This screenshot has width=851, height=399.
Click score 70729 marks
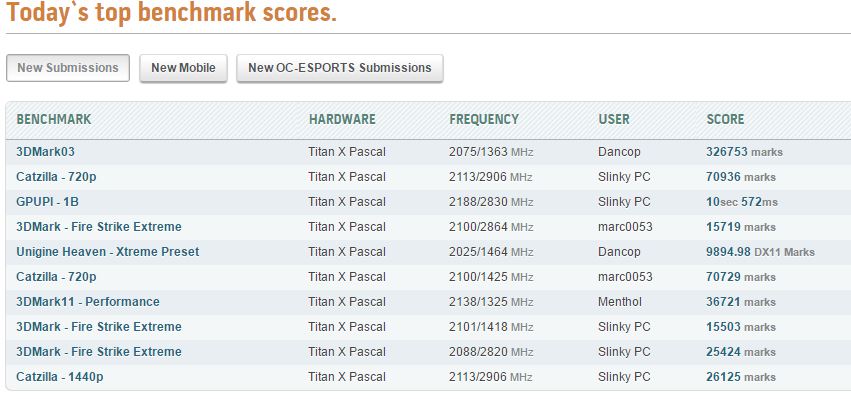point(741,277)
